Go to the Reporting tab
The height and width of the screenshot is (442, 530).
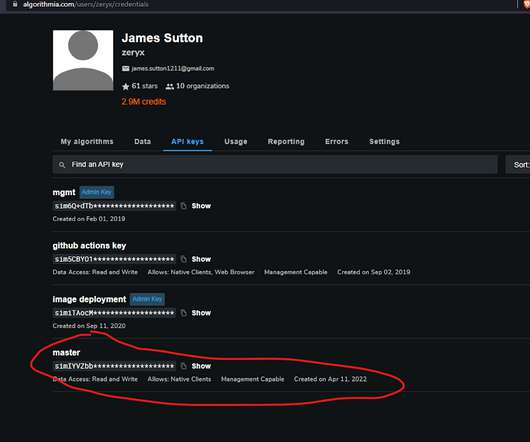pyautogui.click(x=286, y=142)
